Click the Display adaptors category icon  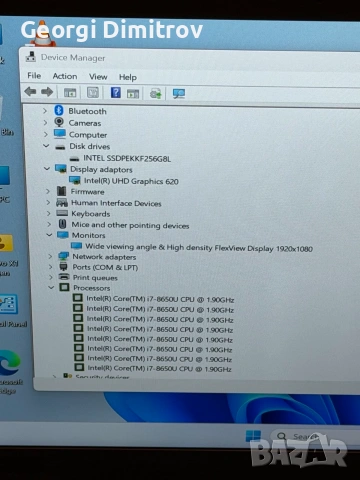(61, 169)
